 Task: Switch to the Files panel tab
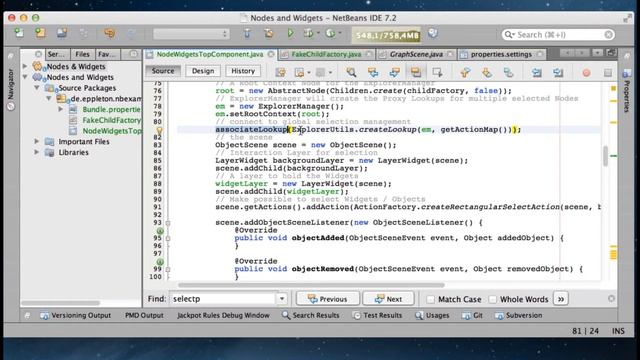tap(82, 54)
